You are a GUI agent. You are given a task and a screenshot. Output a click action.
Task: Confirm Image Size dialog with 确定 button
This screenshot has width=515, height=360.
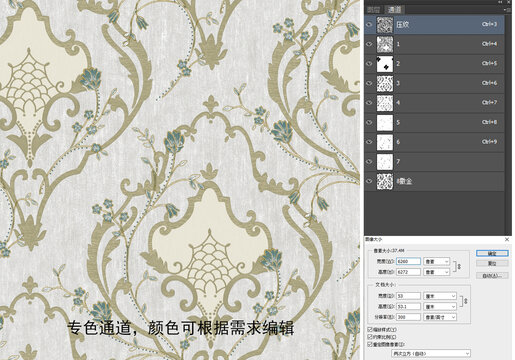(492, 254)
